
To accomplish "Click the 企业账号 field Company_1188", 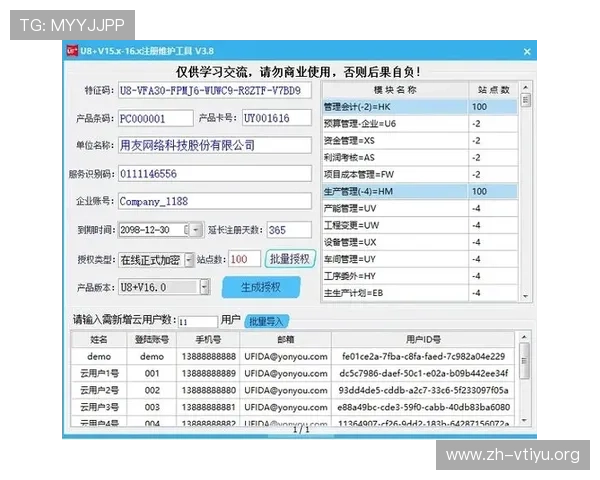I will 215,201.
